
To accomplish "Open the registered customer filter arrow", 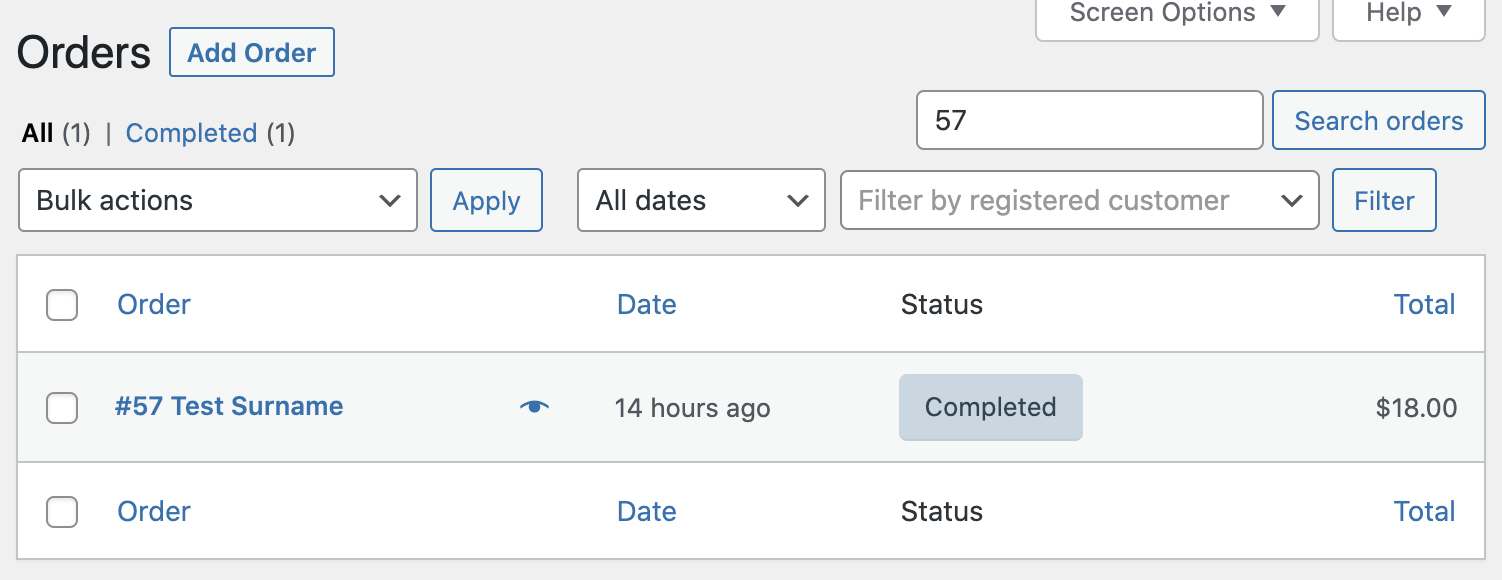I will pyautogui.click(x=1292, y=200).
